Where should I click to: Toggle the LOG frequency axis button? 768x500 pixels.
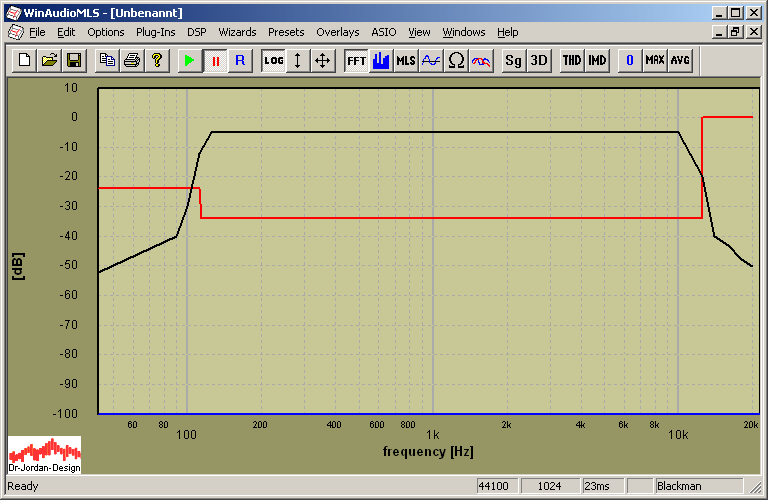coord(273,60)
